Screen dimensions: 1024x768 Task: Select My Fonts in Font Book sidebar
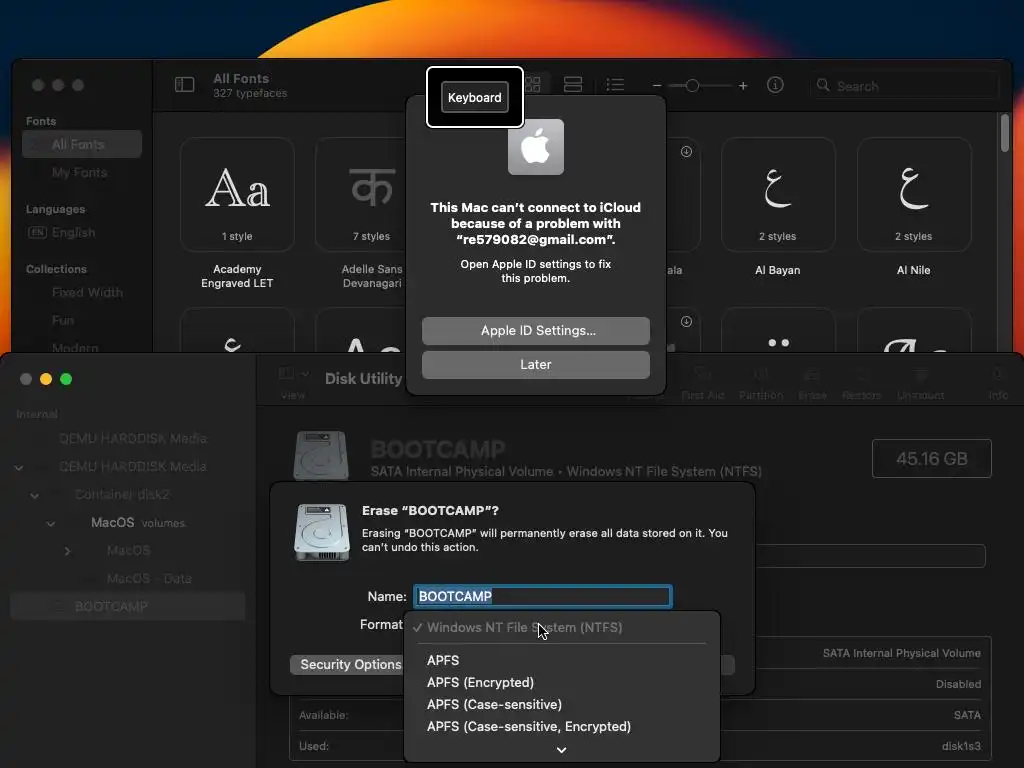coord(82,172)
